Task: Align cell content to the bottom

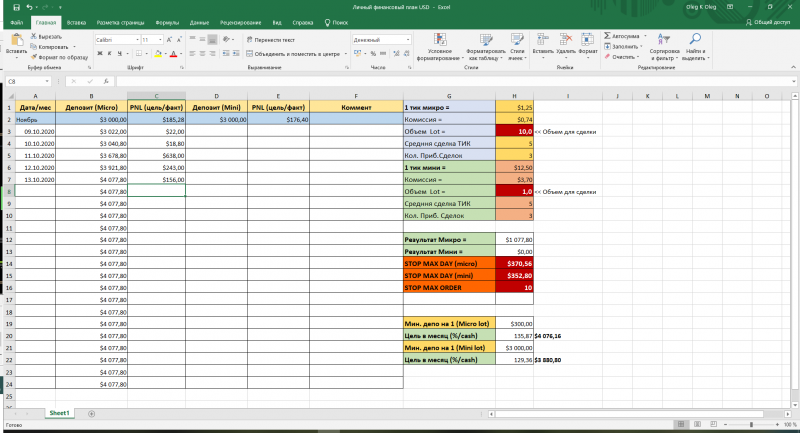Action: coord(212,40)
